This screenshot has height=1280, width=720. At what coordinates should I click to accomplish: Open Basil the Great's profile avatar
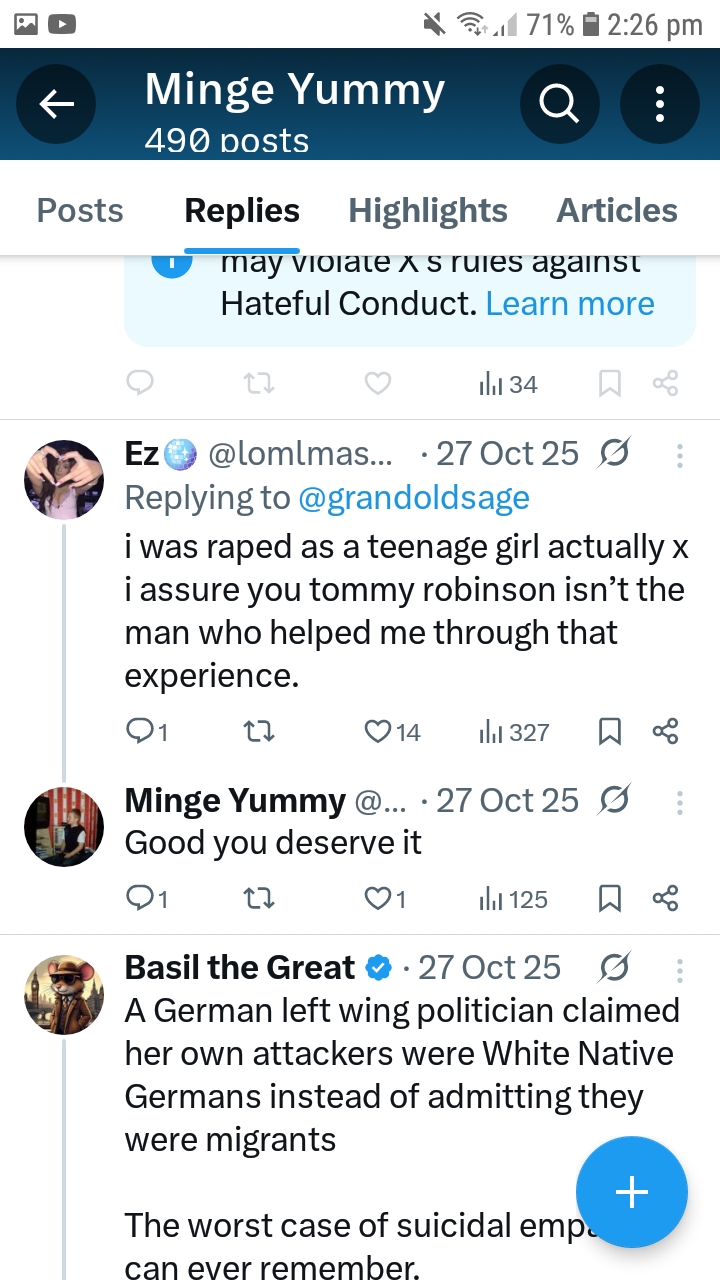[64, 994]
